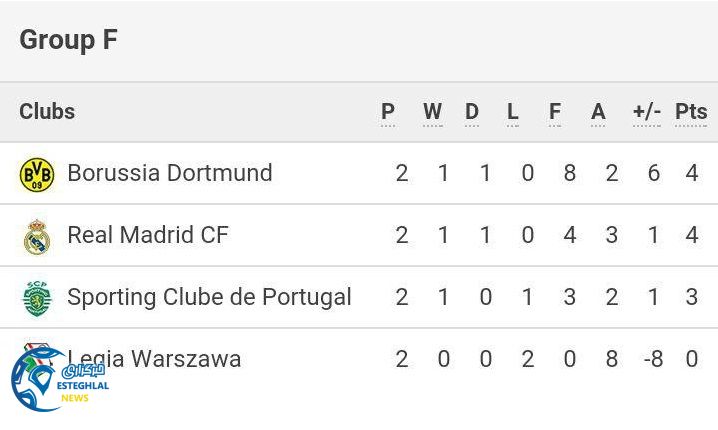This screenshot has width=718, height=430.
Task: Click the W (won) column header
Action: (x=432, y=112)
